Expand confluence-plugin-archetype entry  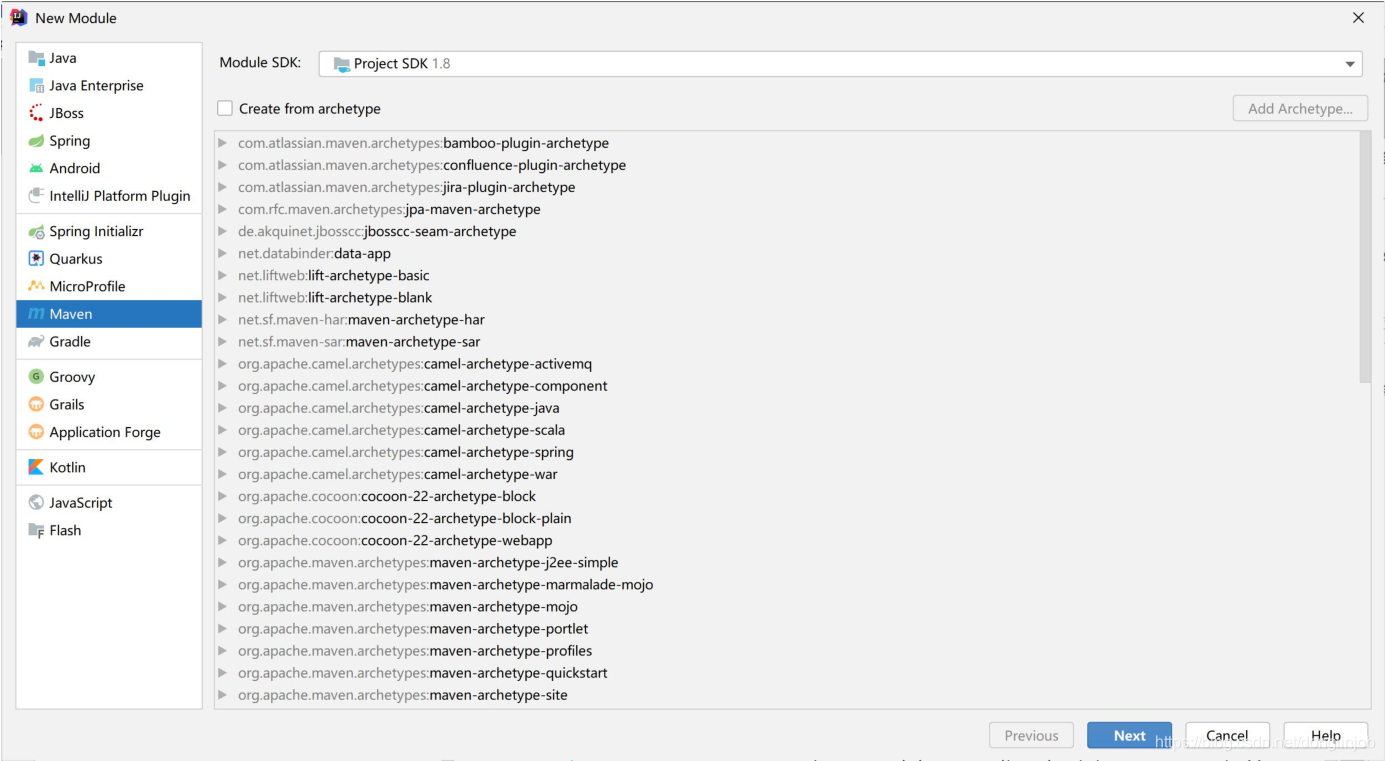[x=222, y=165]
